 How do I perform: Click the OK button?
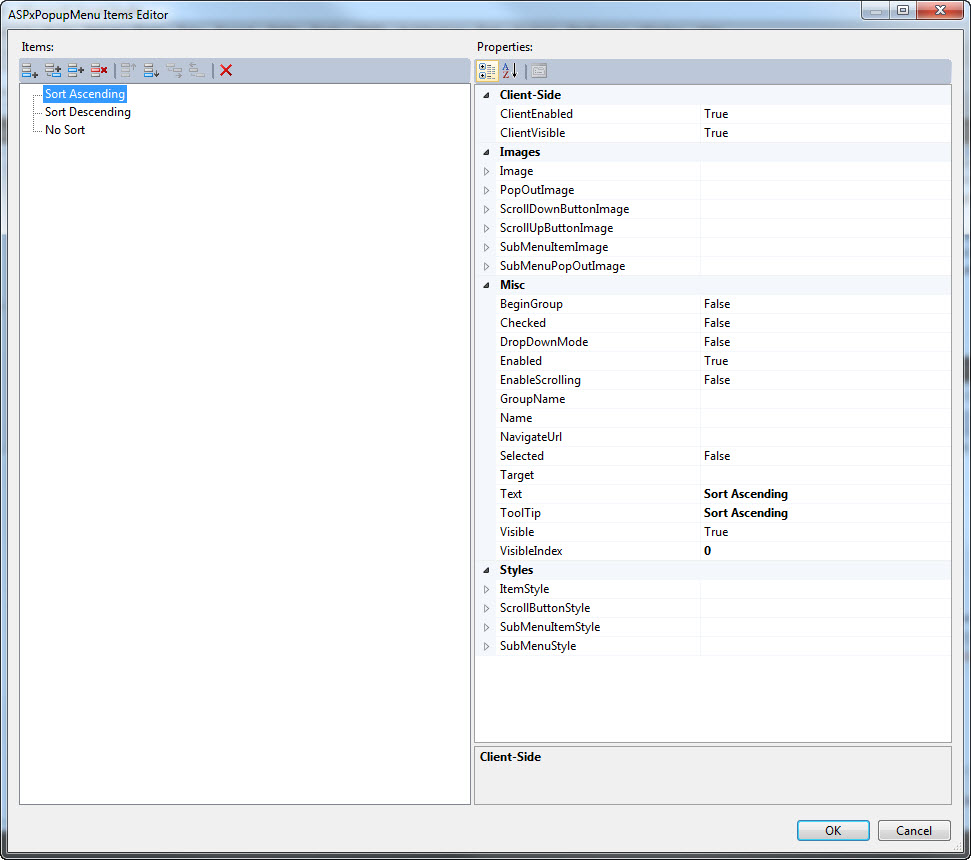(833, 830)
